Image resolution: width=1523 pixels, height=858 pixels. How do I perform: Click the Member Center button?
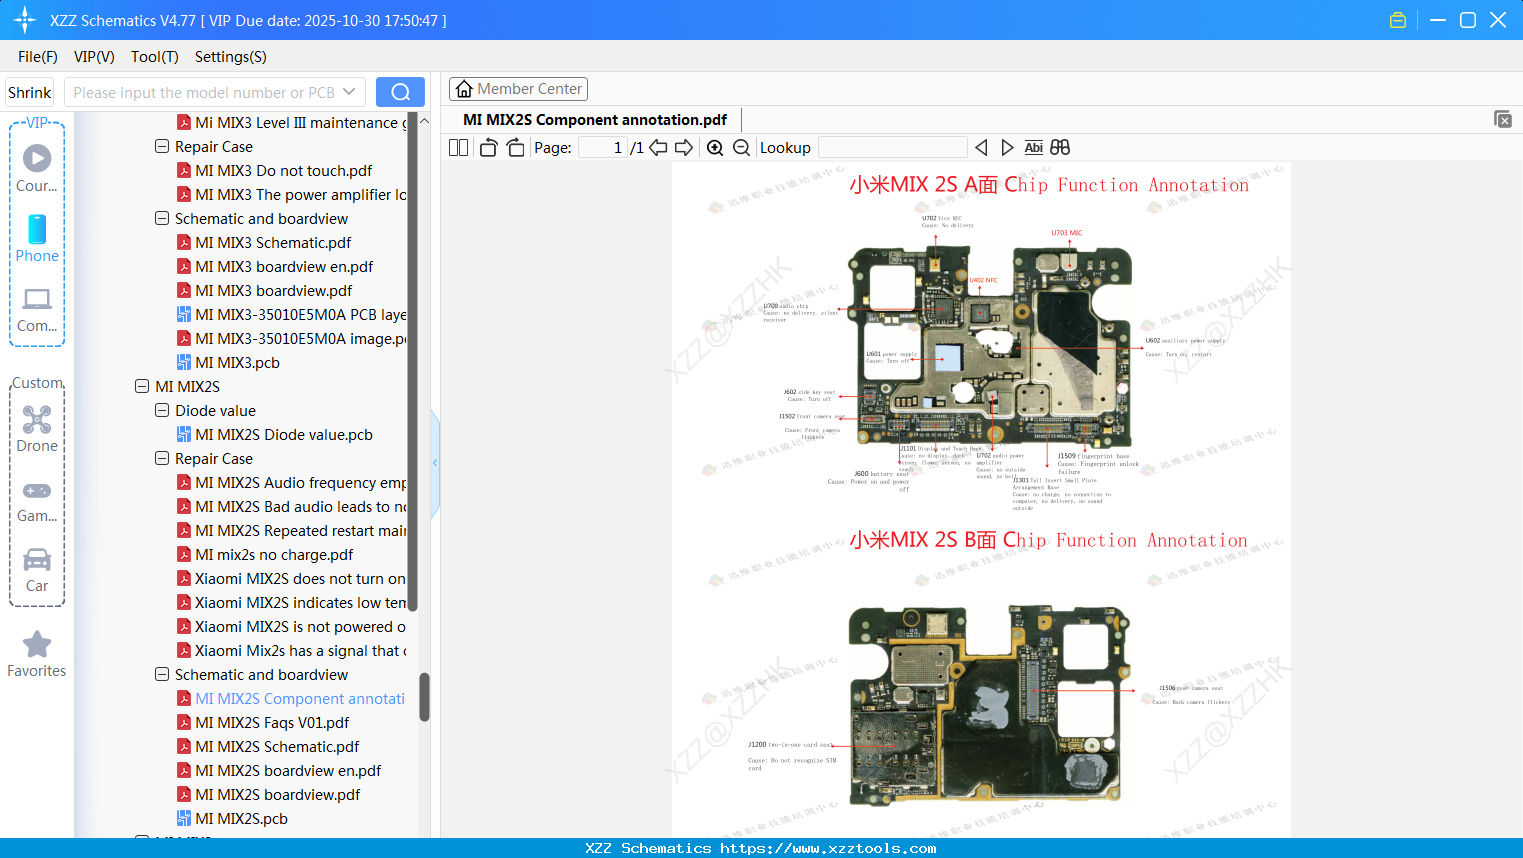click(x=518, y=88)
